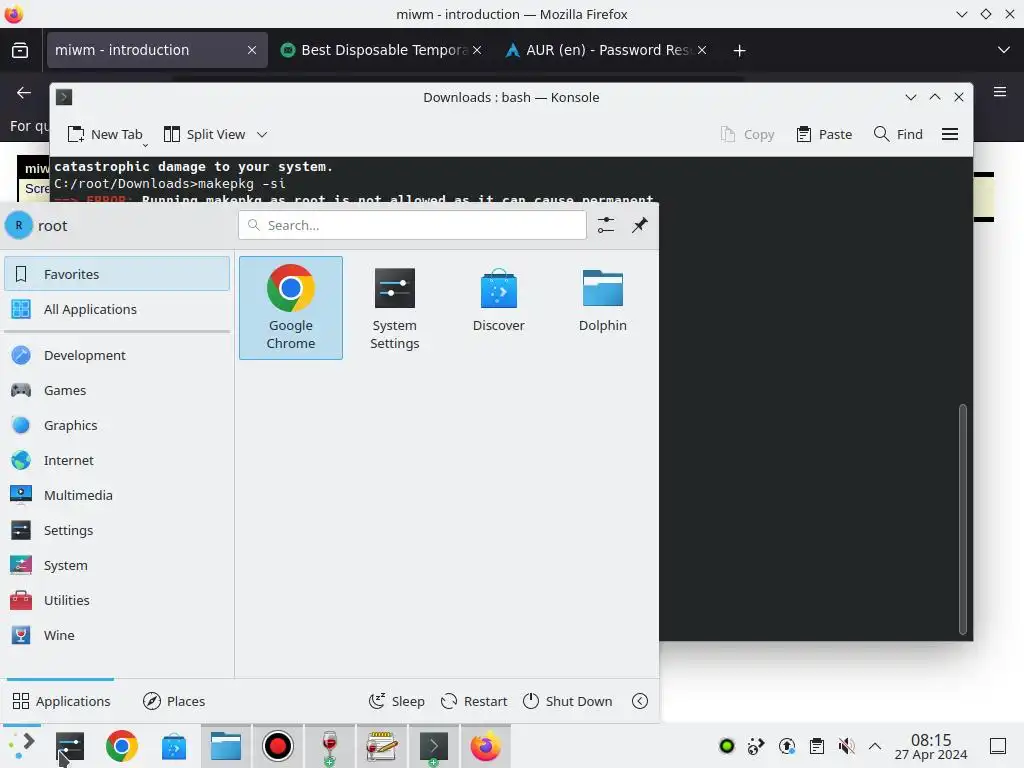1024x768 pixels.
Task: Click the red record app taskbar icon
Action: [278, 746]
